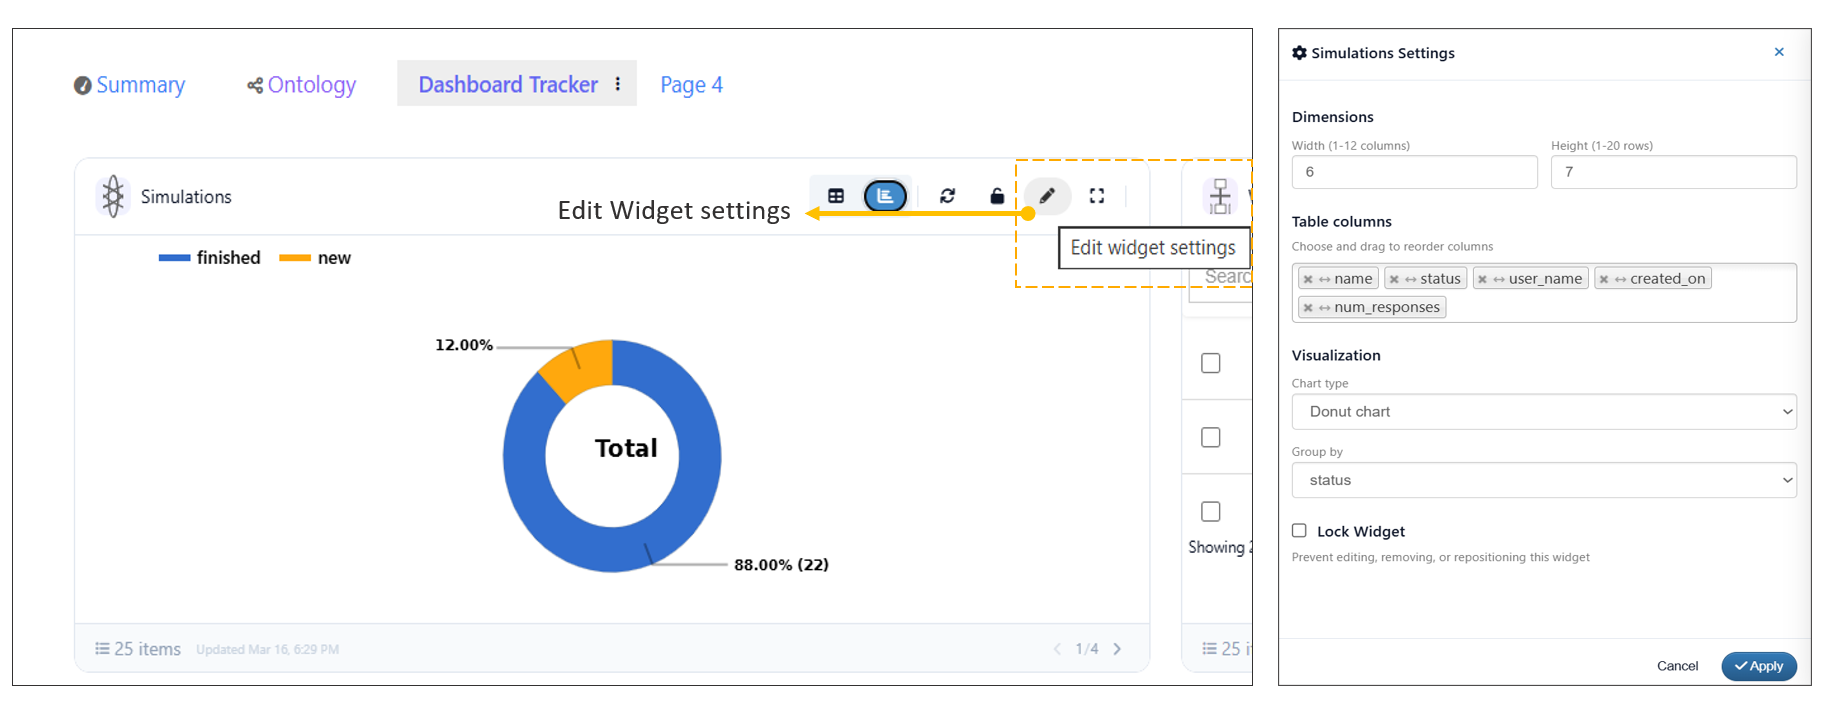Click the Width columns input field
The image size is (1838, 716).
pos(1413,172)
